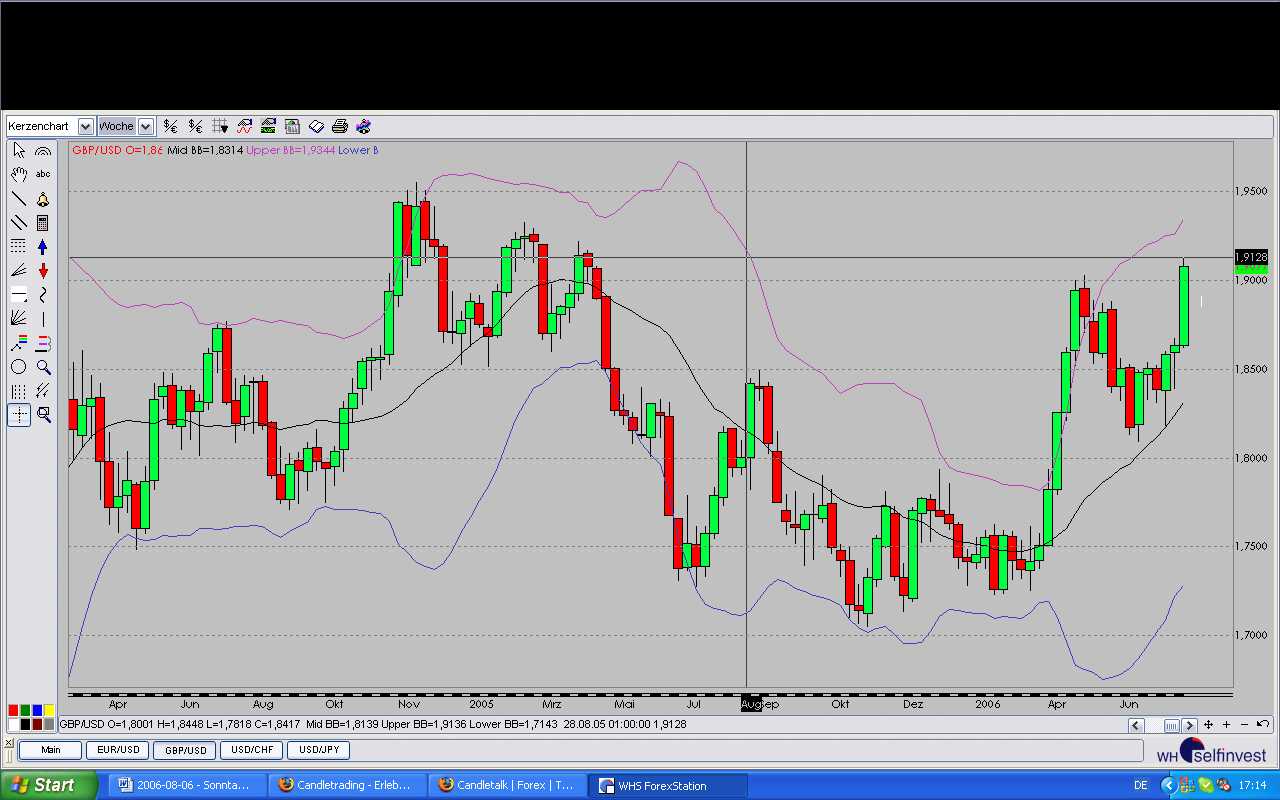Open the Kerzenchart chart type dropdown
The image size is (1280, 800).
click(85, 126)
